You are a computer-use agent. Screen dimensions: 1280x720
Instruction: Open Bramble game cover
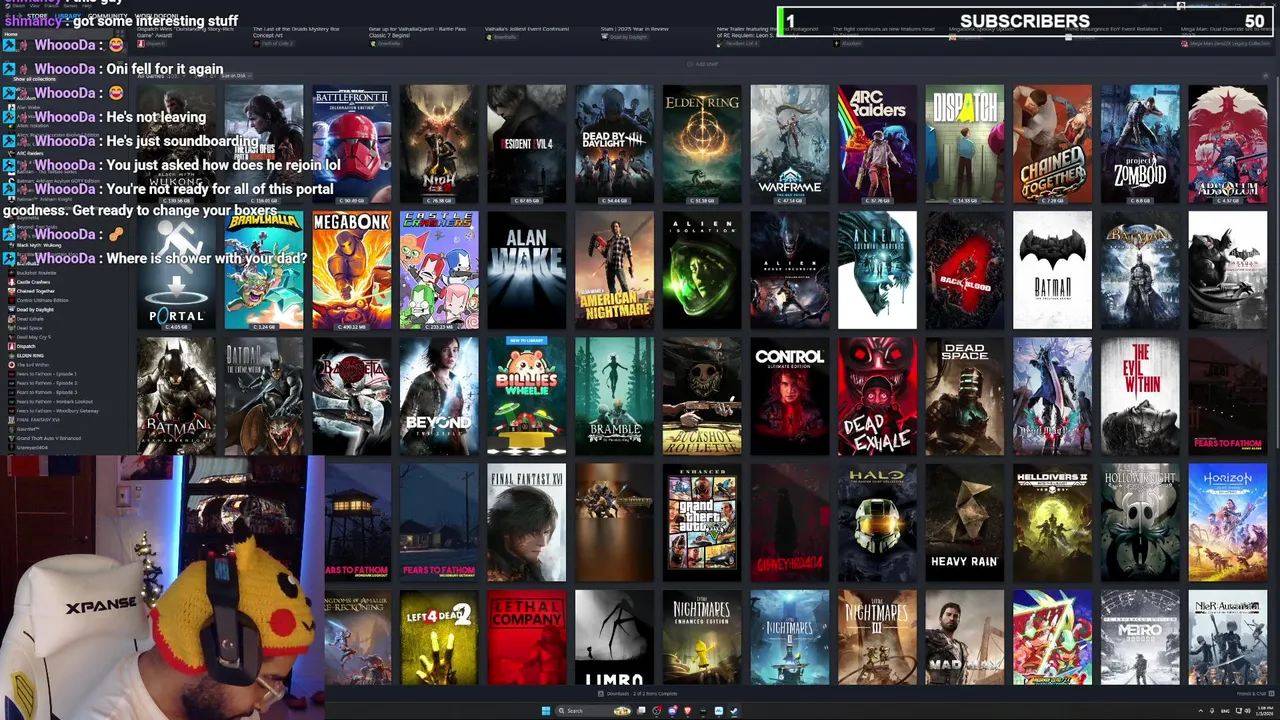pyautogui.click(x=614, y=396)
